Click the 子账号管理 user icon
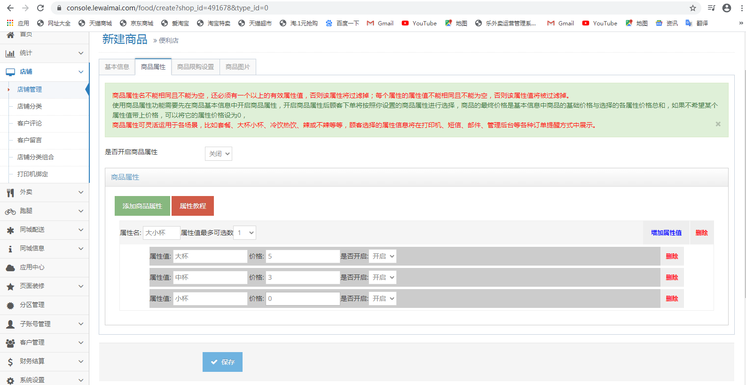 10,324
